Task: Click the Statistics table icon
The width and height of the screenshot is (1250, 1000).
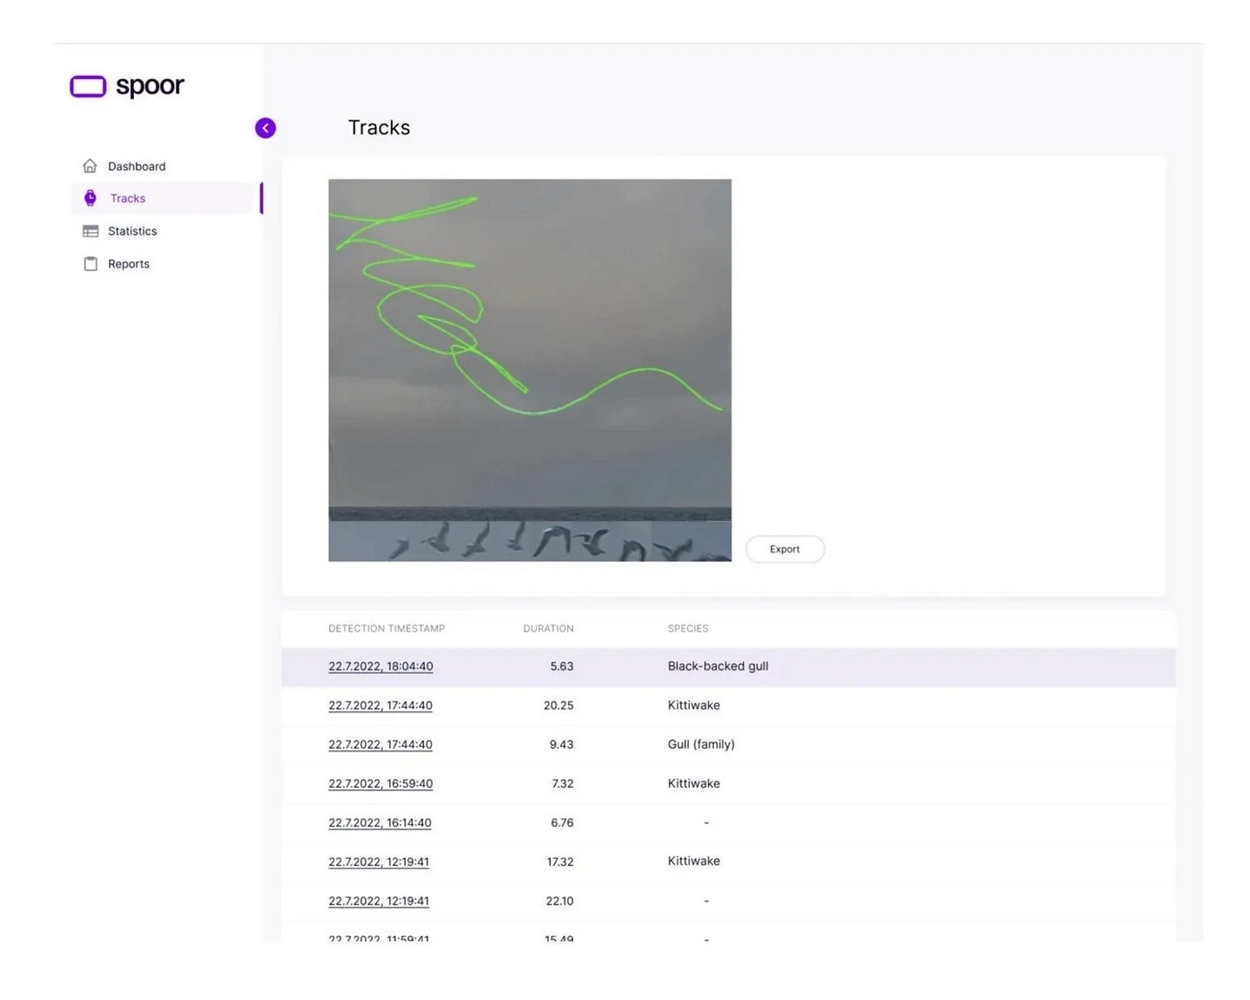Action: [90, 231]
